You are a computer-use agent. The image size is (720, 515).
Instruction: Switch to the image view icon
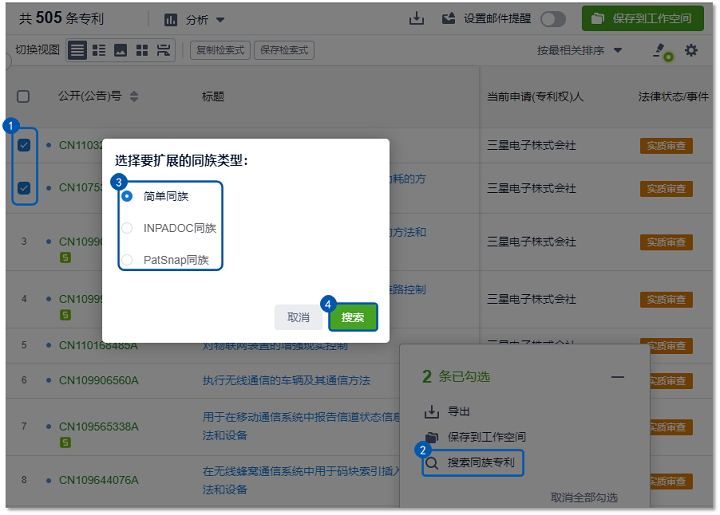click(x=120, y=50)
